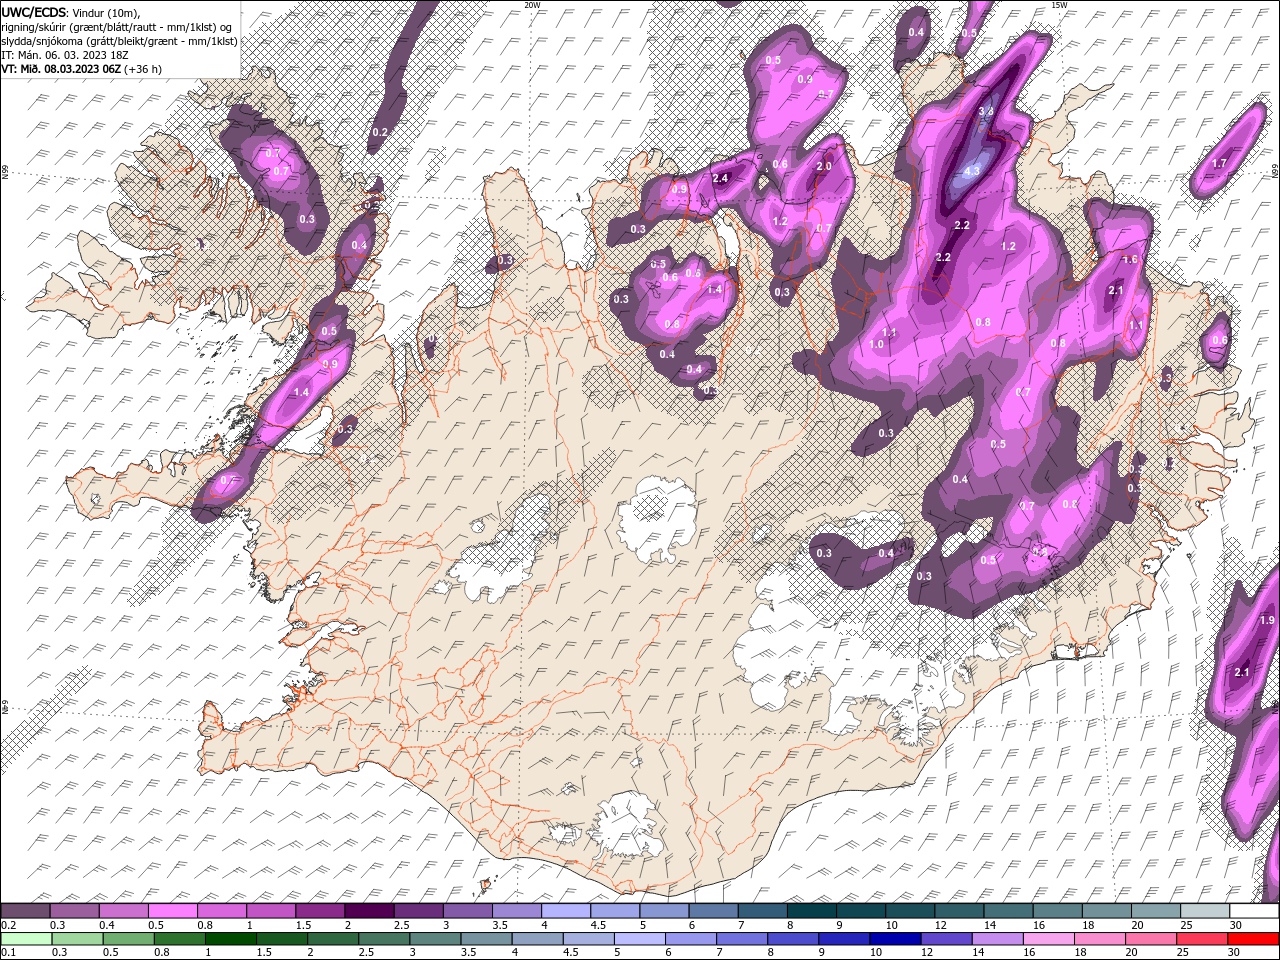Viewport: 1280px width, 960px height.
Task: Click the 1.6 value in the east
Action: [1130, 259]
